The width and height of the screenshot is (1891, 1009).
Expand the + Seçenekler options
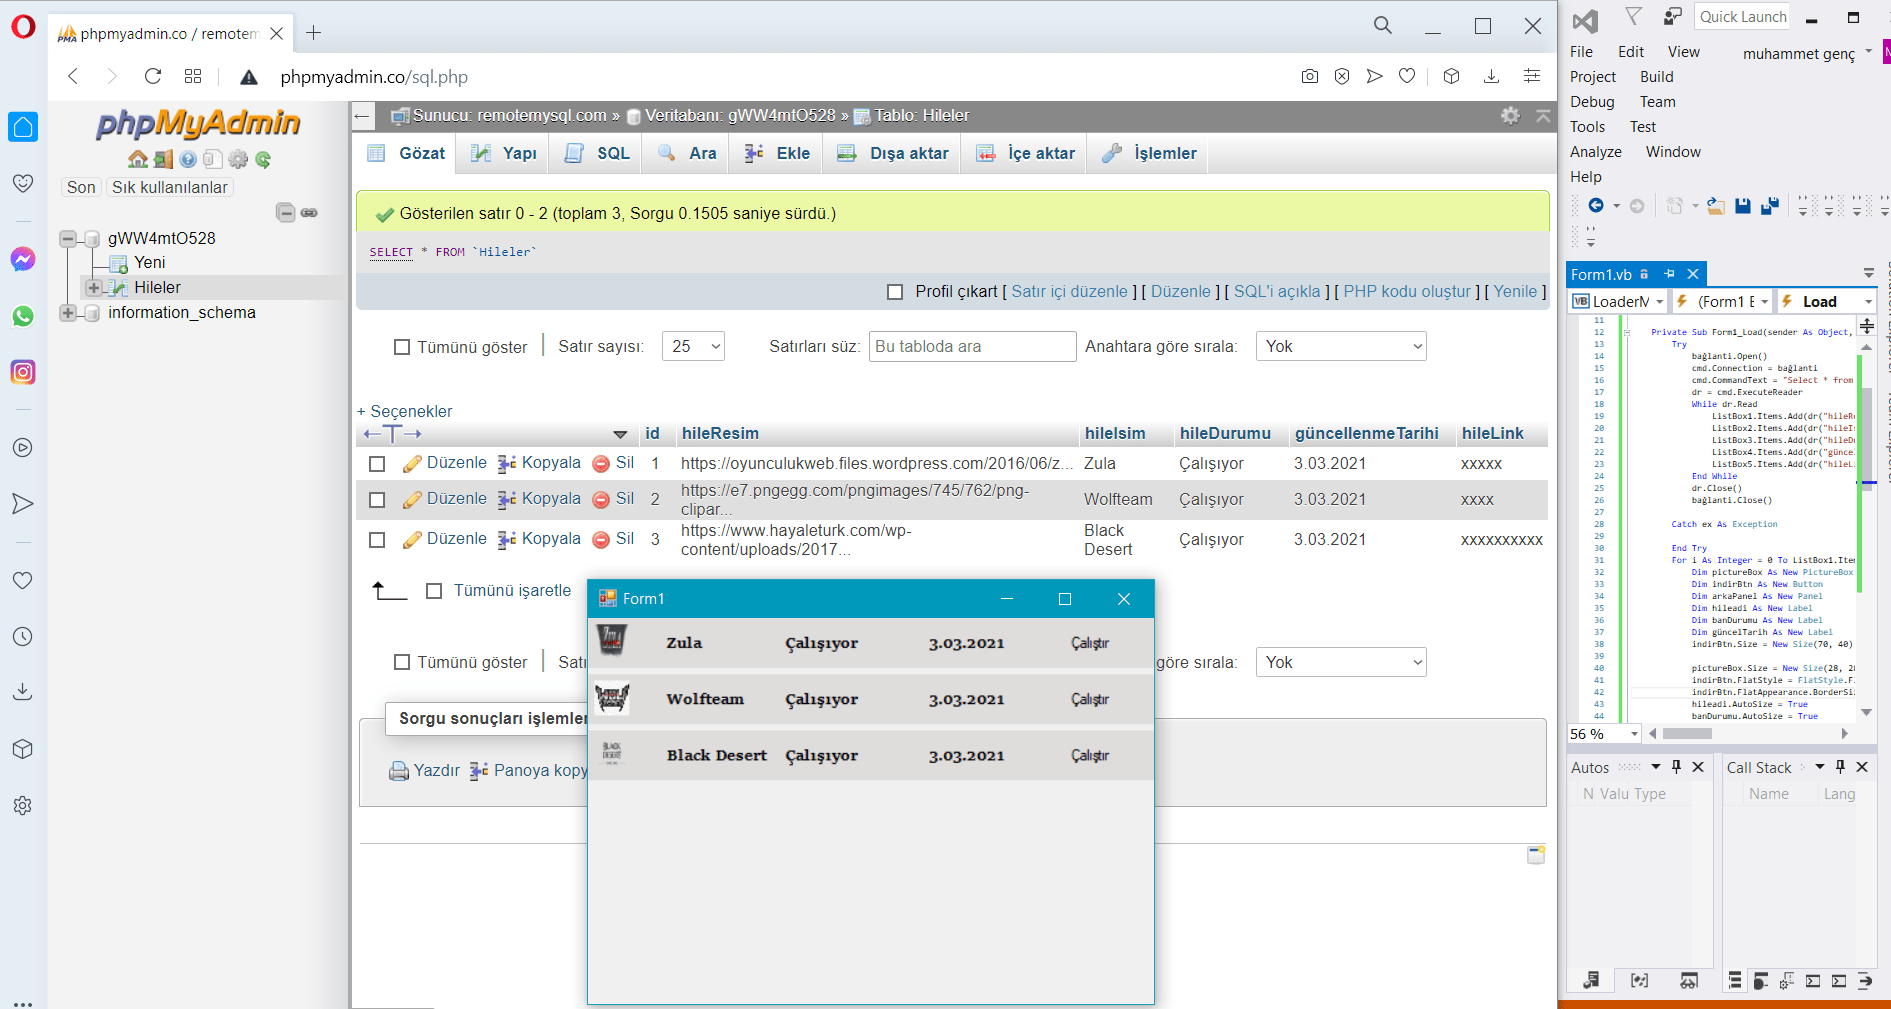click(x=405, y=411)
